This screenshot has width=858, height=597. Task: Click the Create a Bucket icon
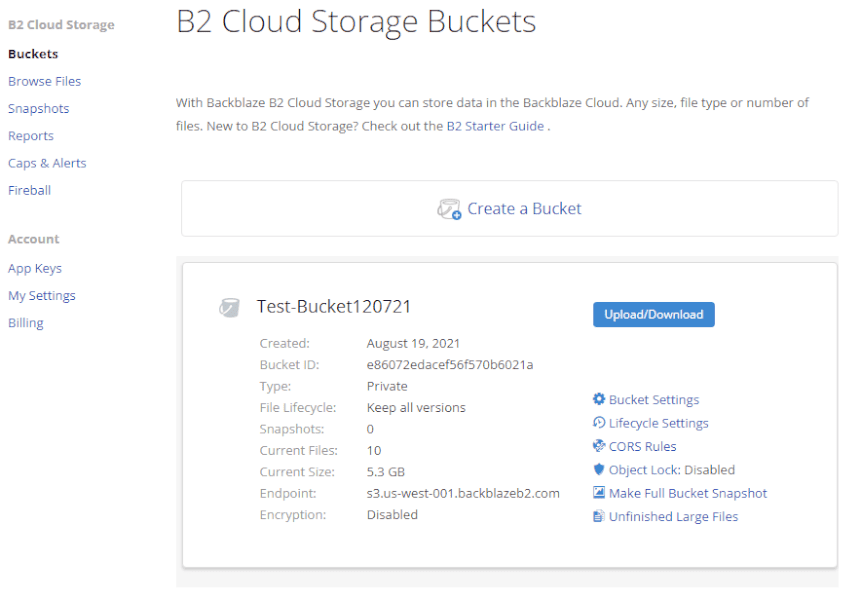point(449,209)
